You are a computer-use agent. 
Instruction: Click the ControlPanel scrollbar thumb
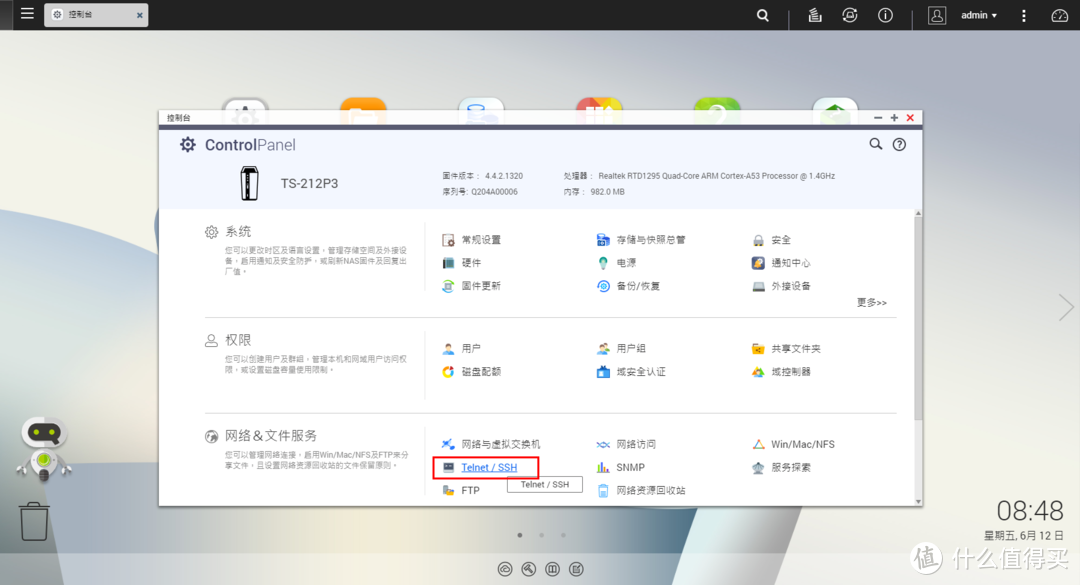pyautogui.click(x=918, y=318)
